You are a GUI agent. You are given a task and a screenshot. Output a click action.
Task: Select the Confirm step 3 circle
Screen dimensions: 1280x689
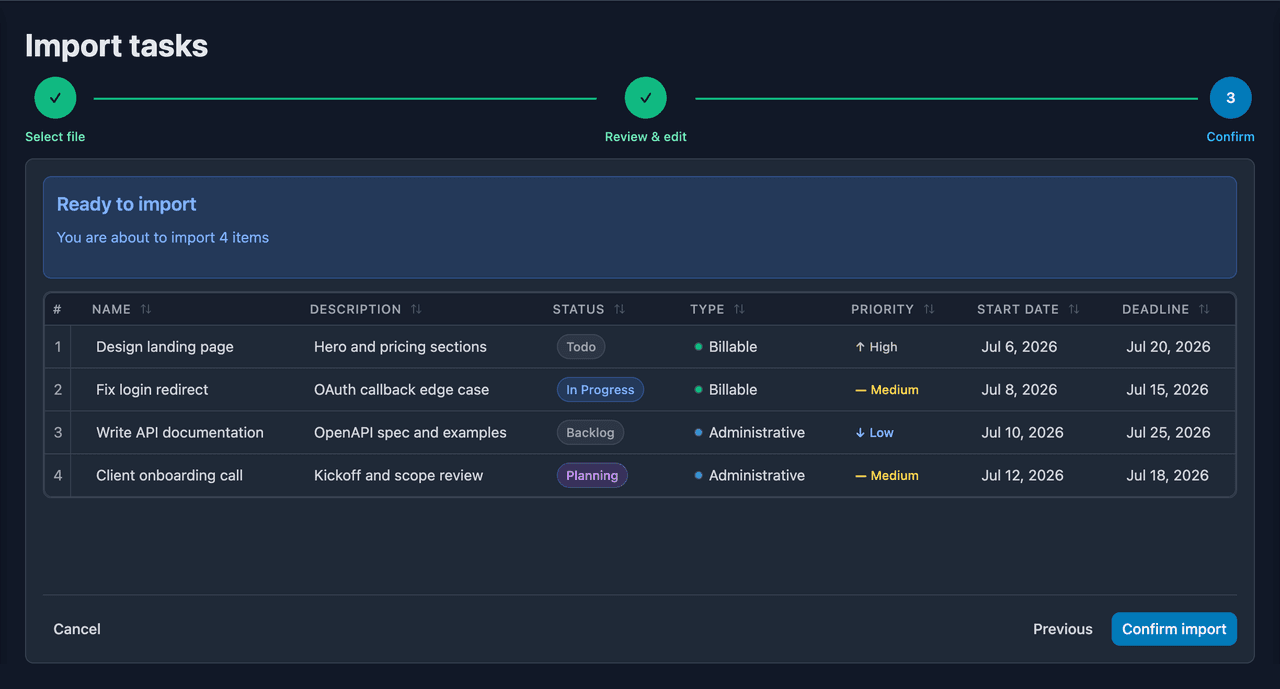pos(1230,98)
